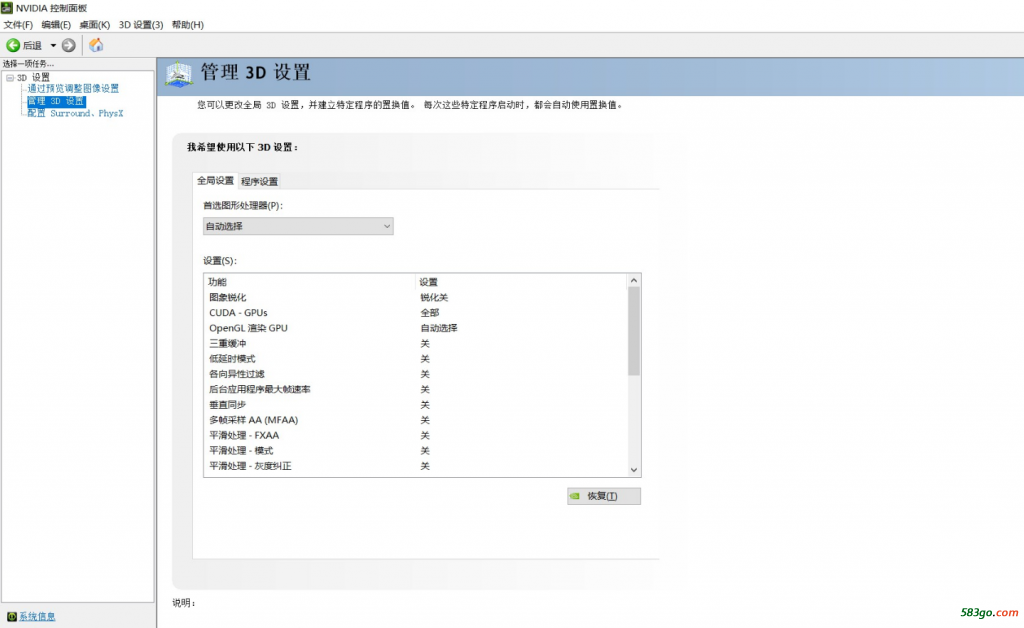Click the NVIDIA icon in the title bar
This screenshot has height=628, width=1024.
[7, 8]
